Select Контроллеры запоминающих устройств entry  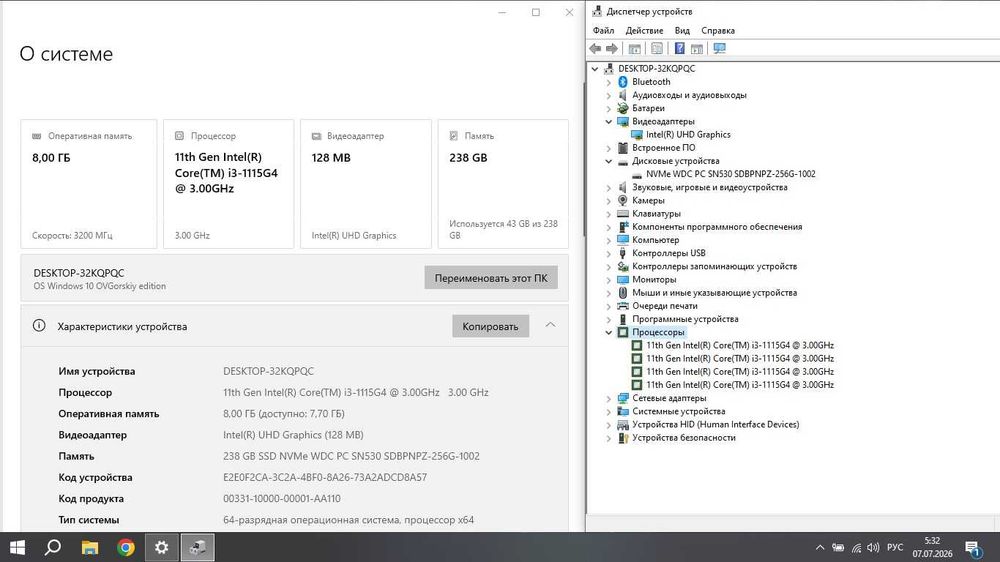click(714, 267)
